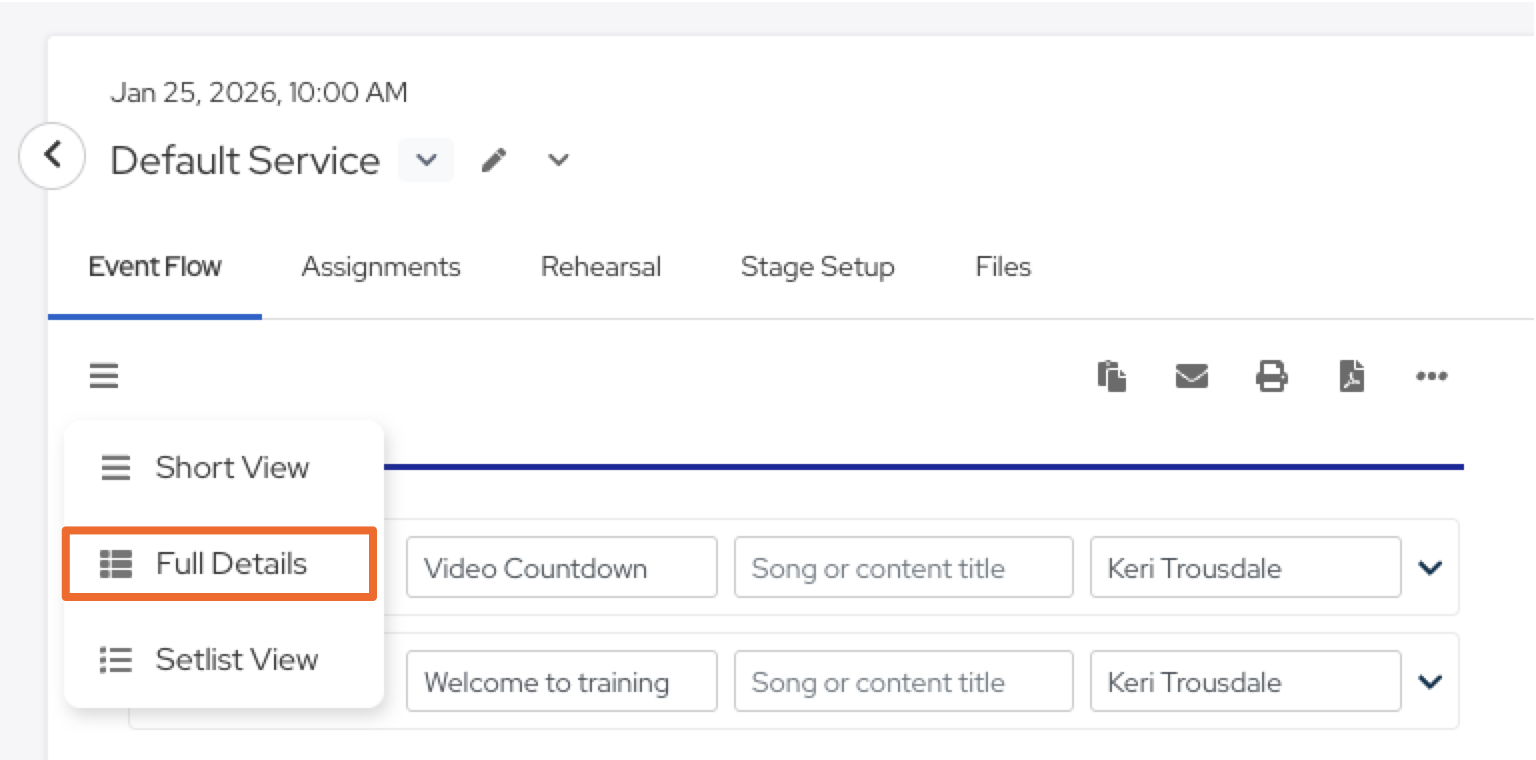
Task: Export to PDF using the PDF icon
Action: click(1352, 376)
